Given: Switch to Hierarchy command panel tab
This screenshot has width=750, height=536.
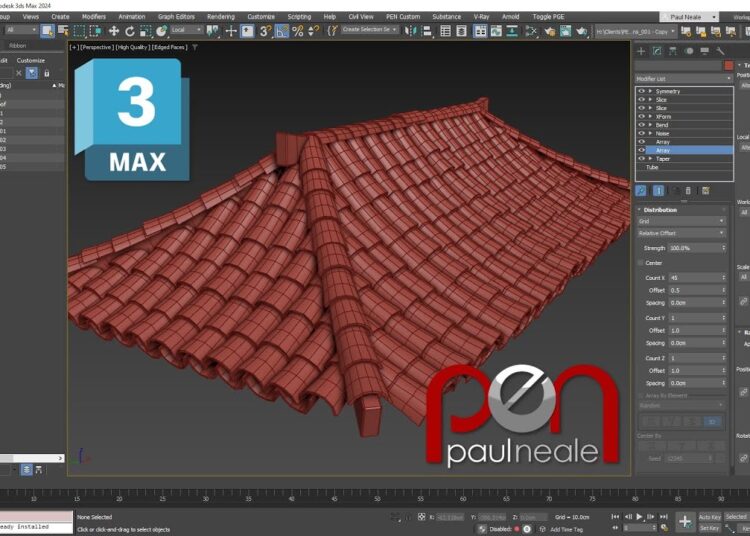Looking at the screenshot, I should click(673, 51).
